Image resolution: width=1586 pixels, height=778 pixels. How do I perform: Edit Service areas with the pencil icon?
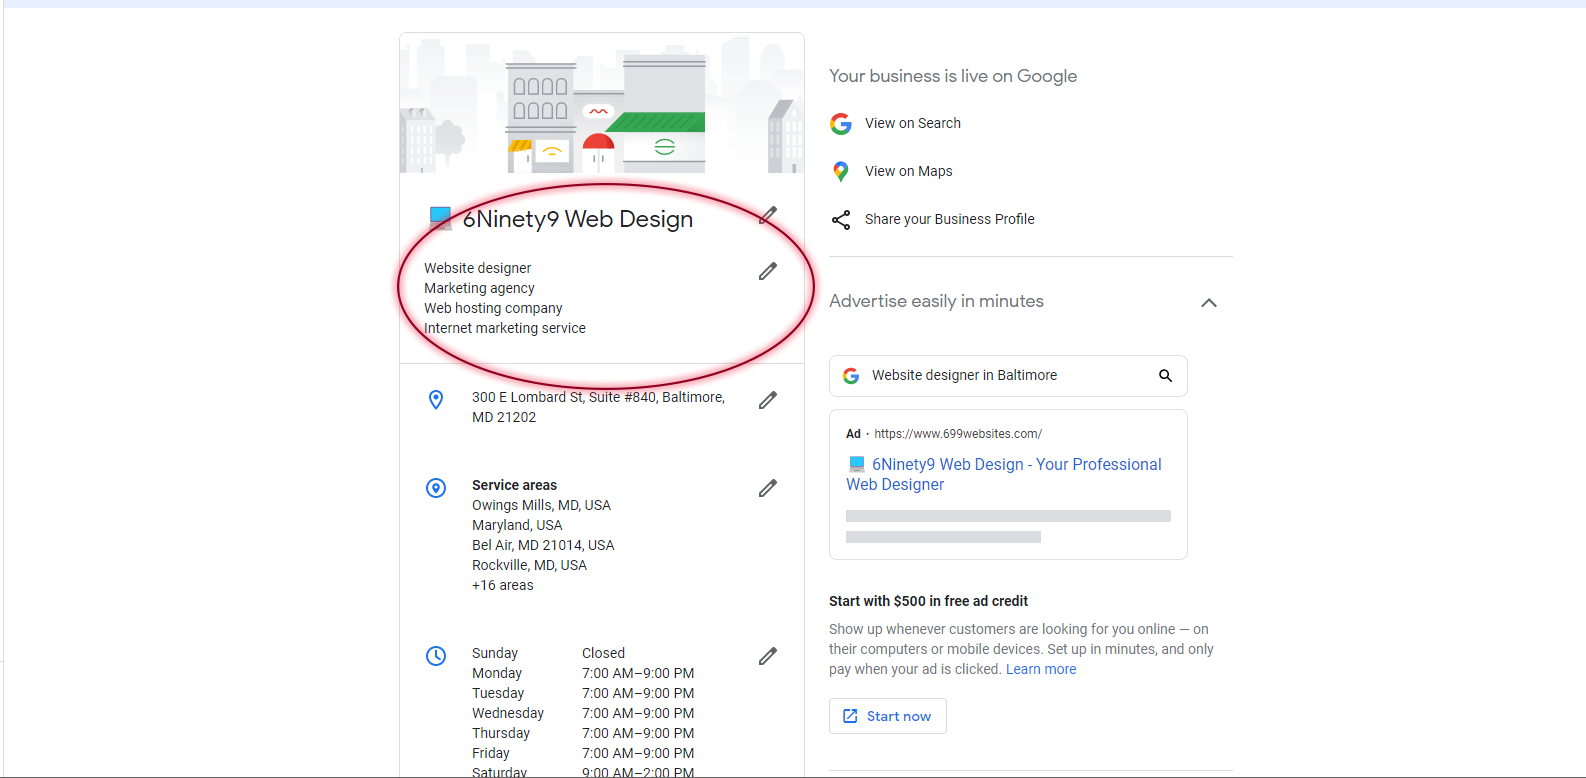click(x=768, y=488)
